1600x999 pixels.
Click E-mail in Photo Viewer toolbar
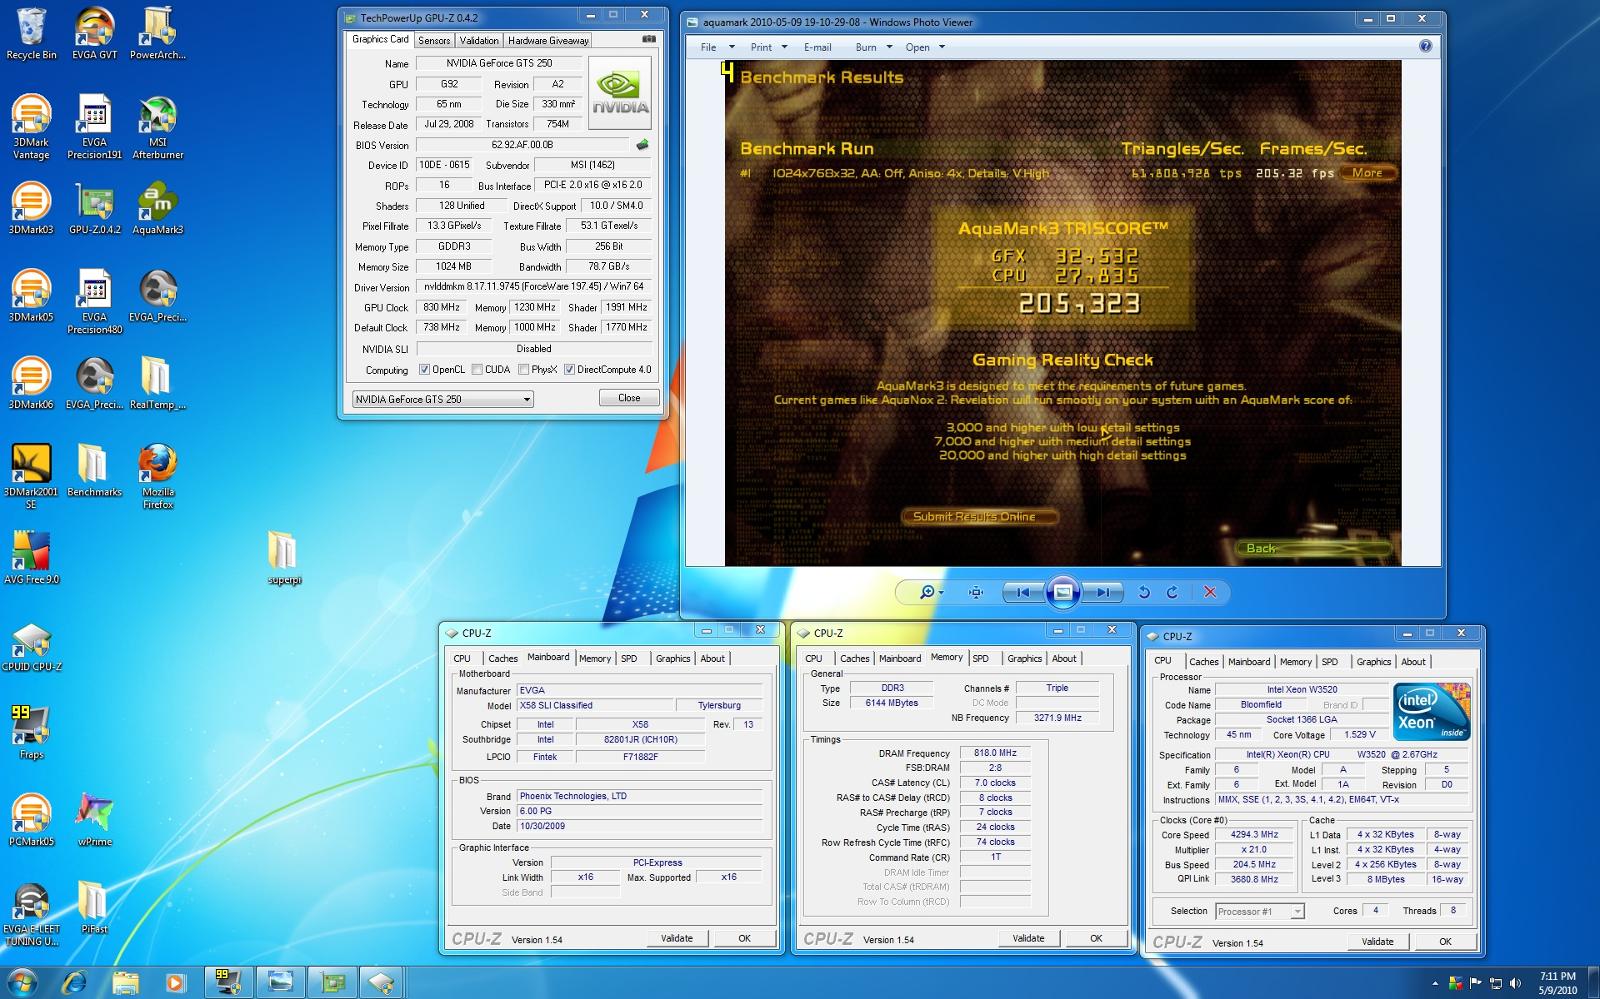point(817,47)
